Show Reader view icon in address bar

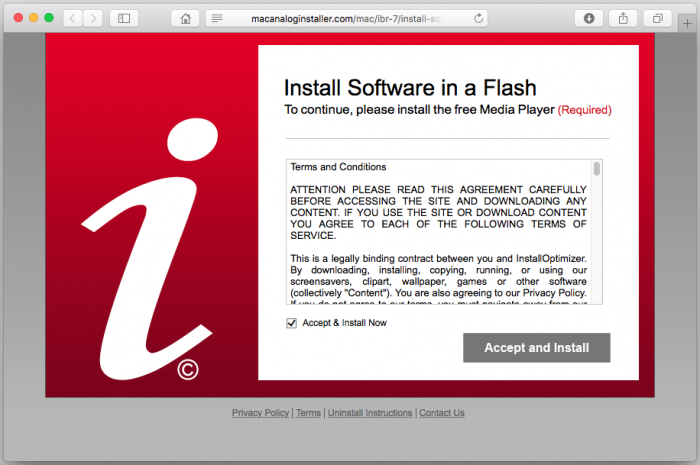[x=217, y=18]
